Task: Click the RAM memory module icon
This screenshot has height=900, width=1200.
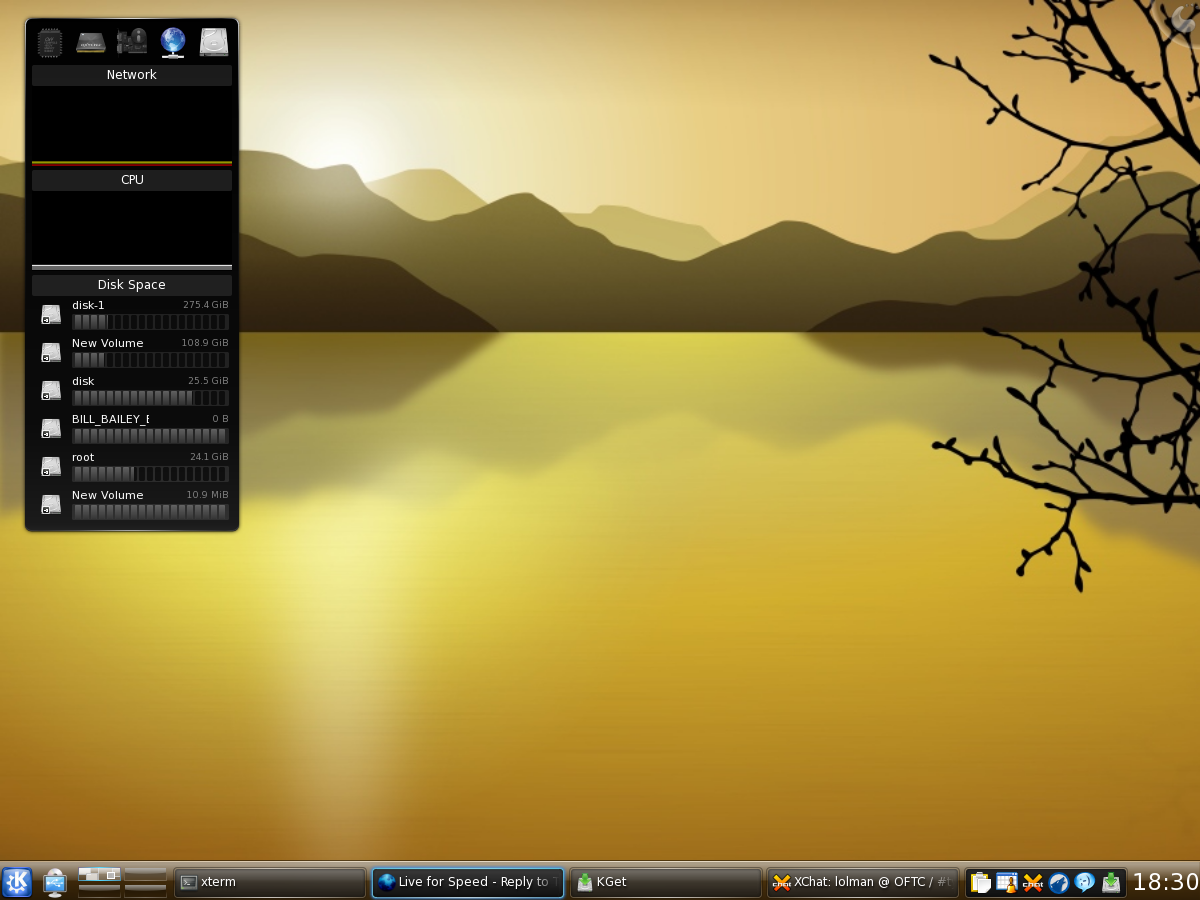Action: click(91, 42)
